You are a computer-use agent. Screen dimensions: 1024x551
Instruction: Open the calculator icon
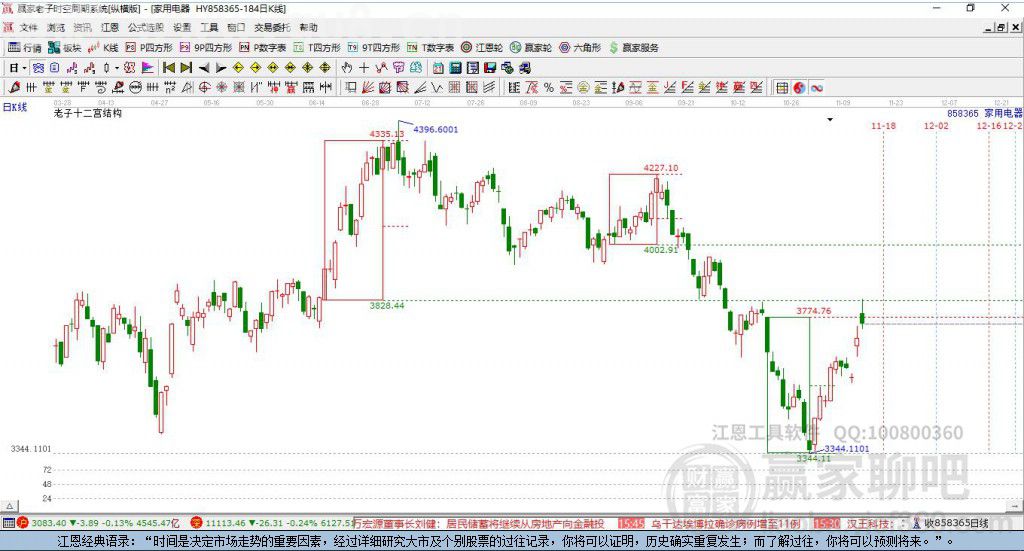tap(455, 68)
